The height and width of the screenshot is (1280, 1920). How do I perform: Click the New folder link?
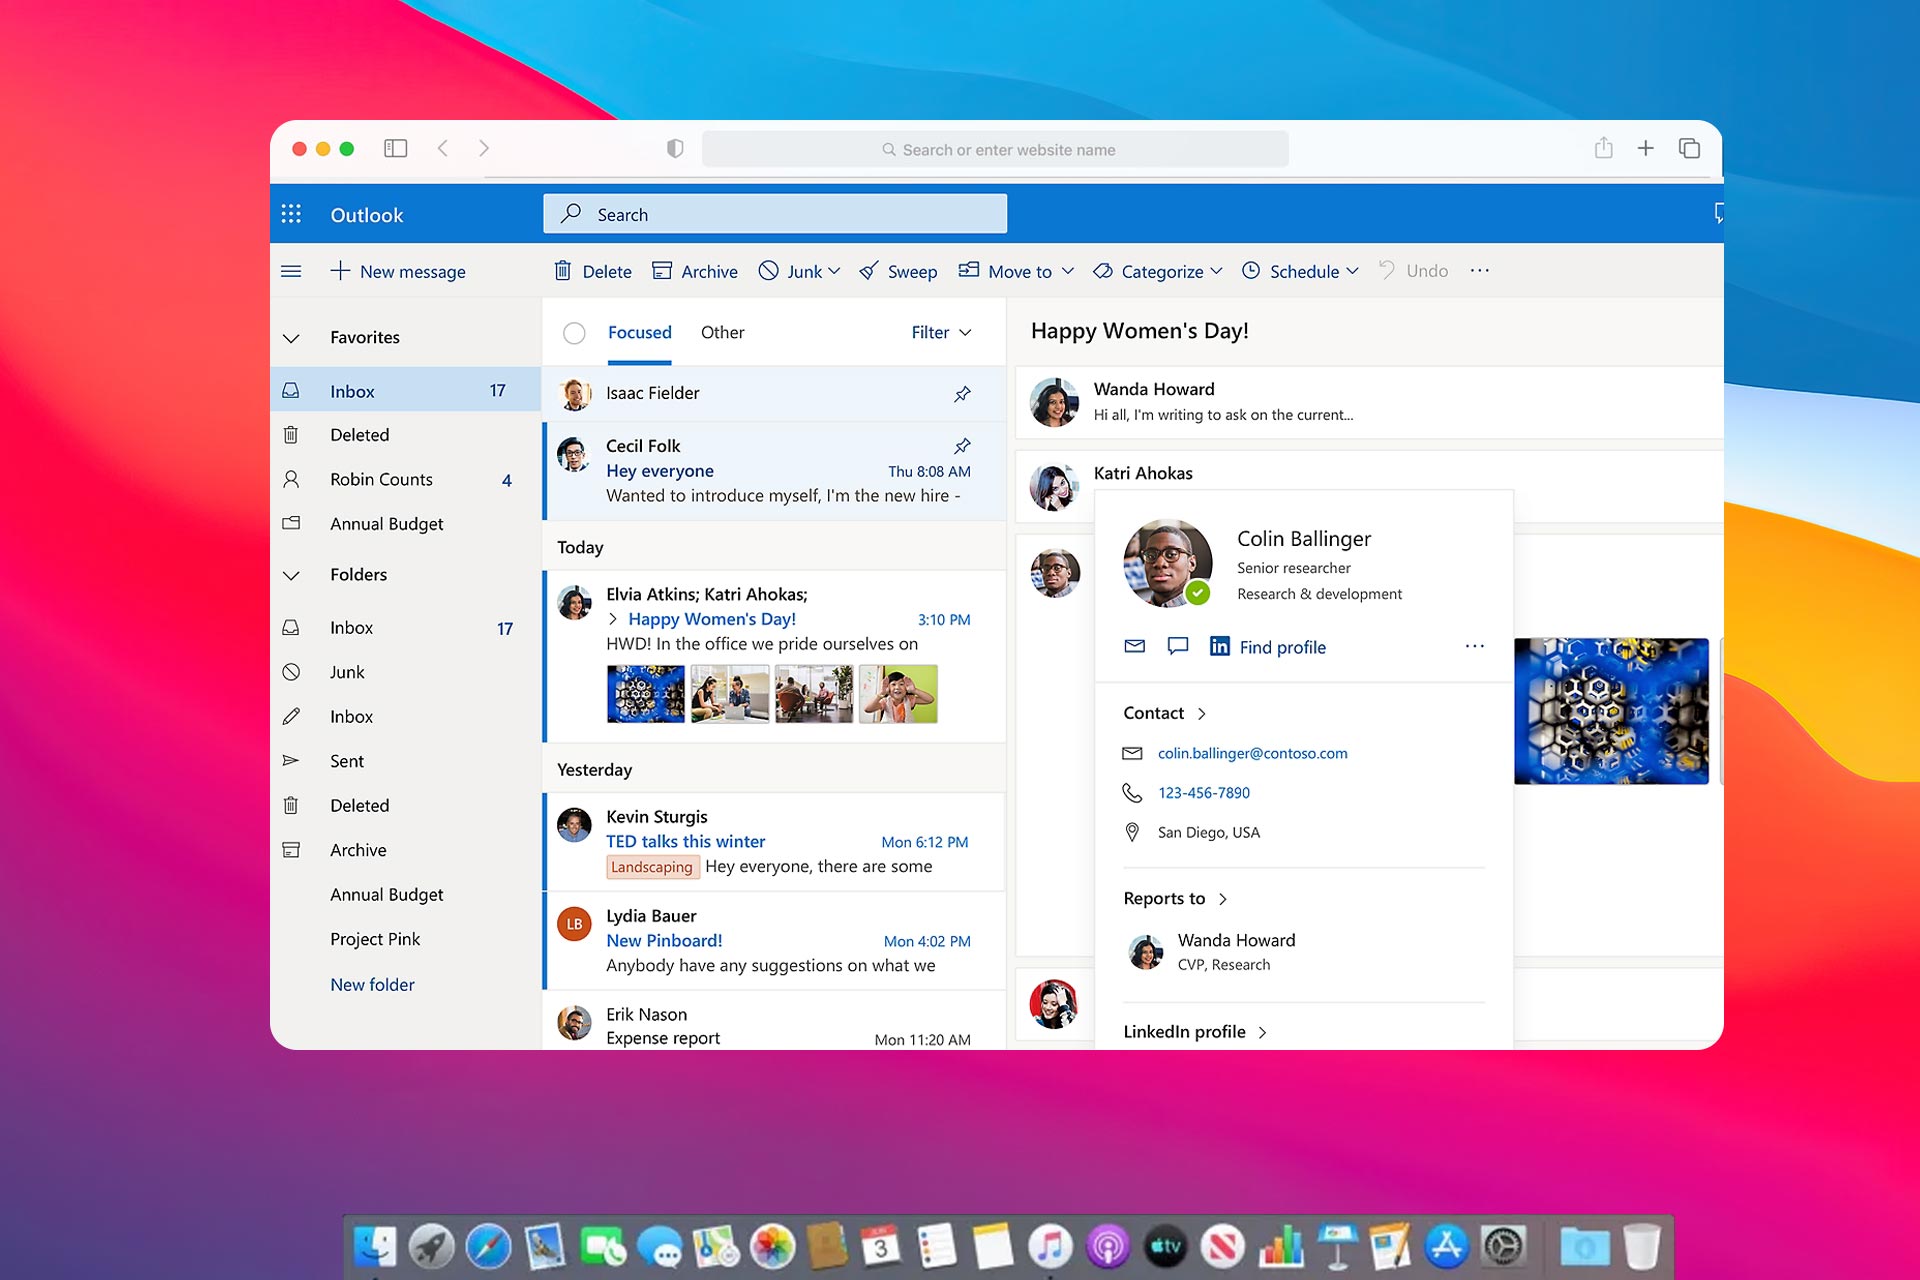[x=372, y=984]
